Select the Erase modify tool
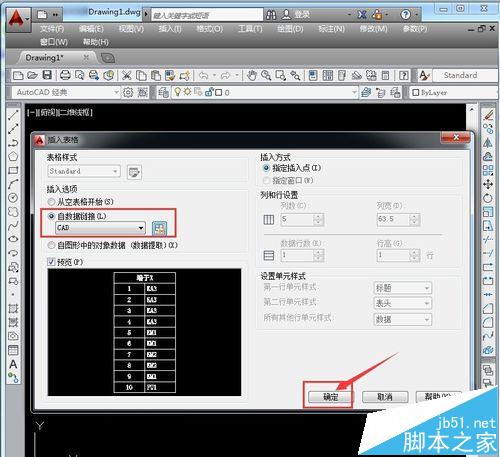500x457 pixels. coord(488,116)
